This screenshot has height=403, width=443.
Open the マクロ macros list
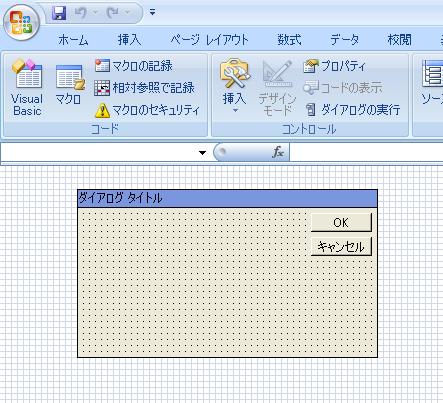pyautogui.click(x=69, y=85)
